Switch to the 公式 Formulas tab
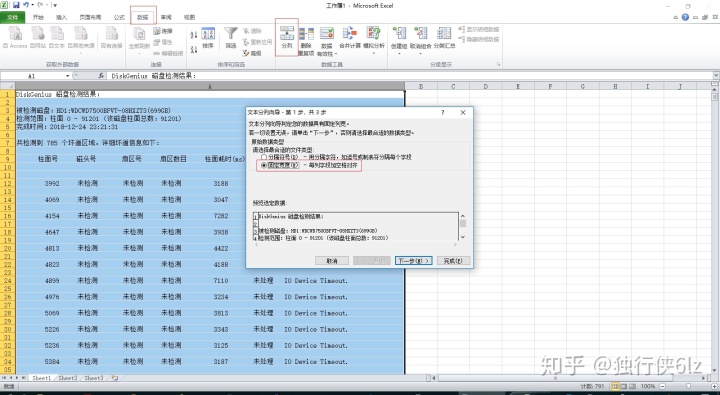The width and height of the screenshot is (720, 395). [x=119, y=17]
